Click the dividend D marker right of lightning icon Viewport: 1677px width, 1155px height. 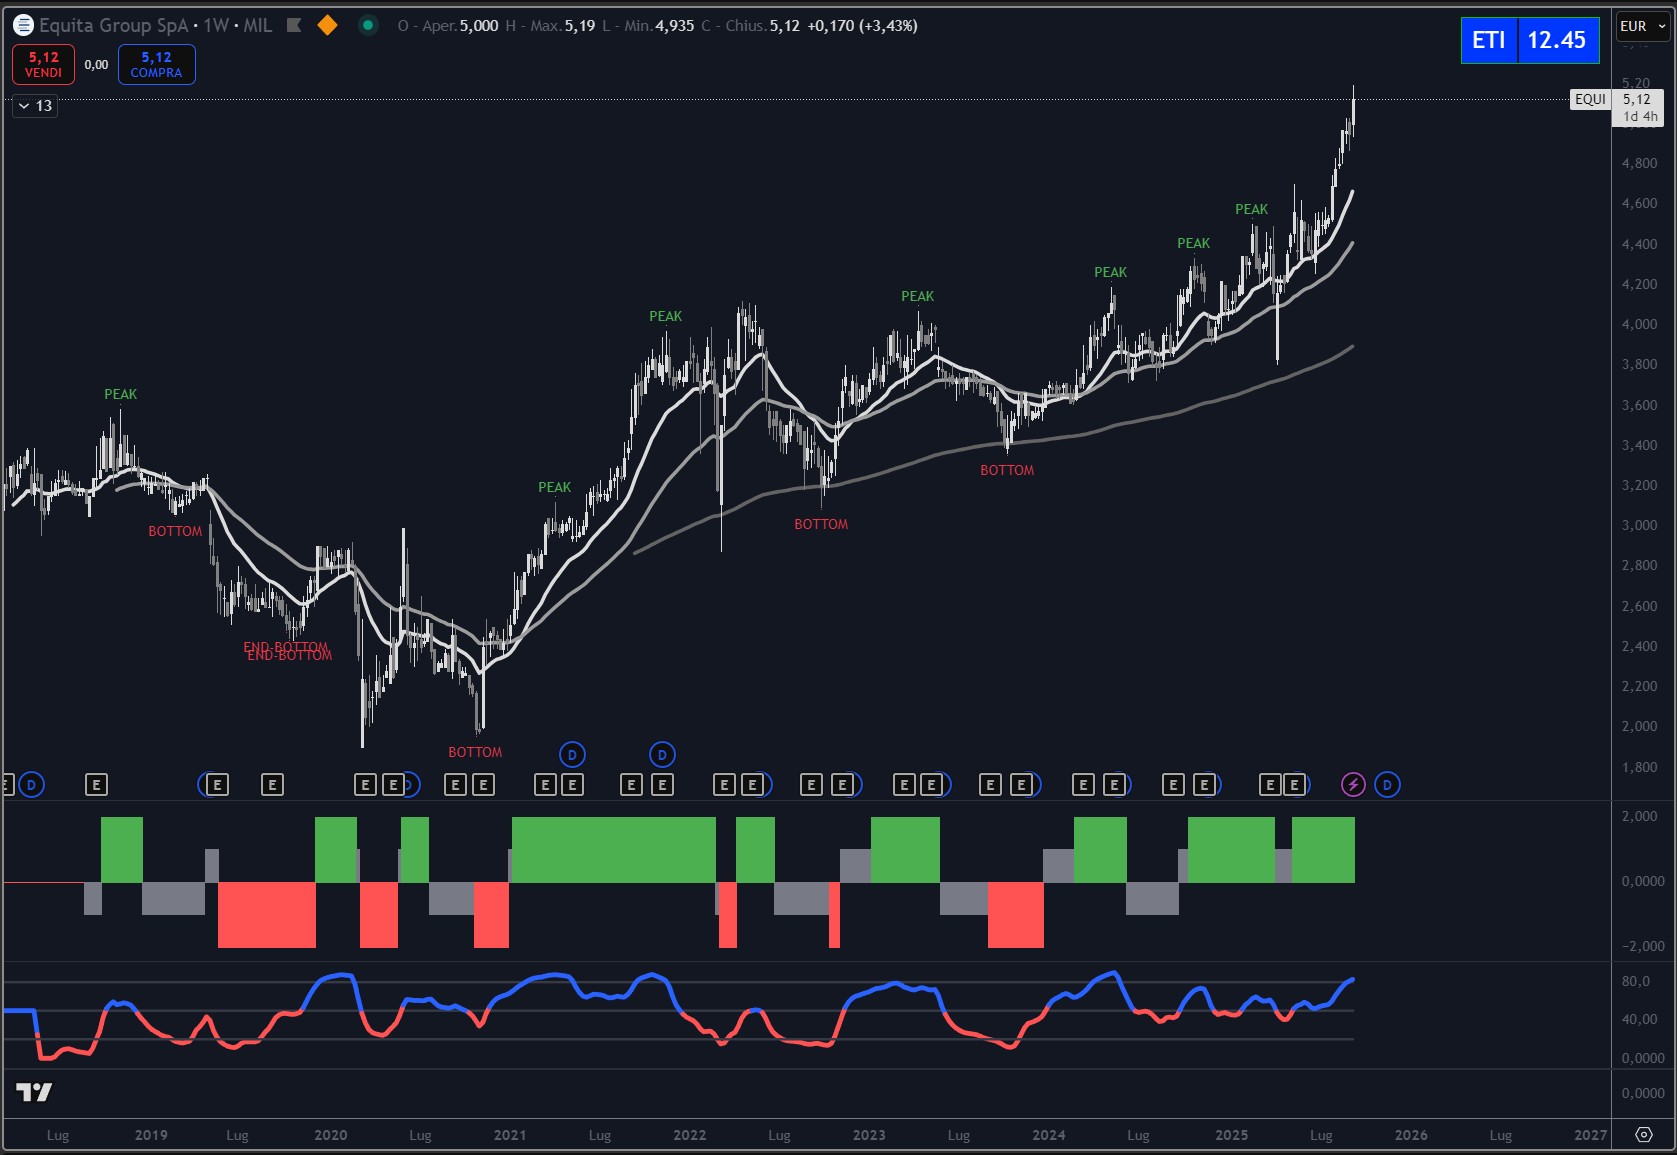(1387, 785)
